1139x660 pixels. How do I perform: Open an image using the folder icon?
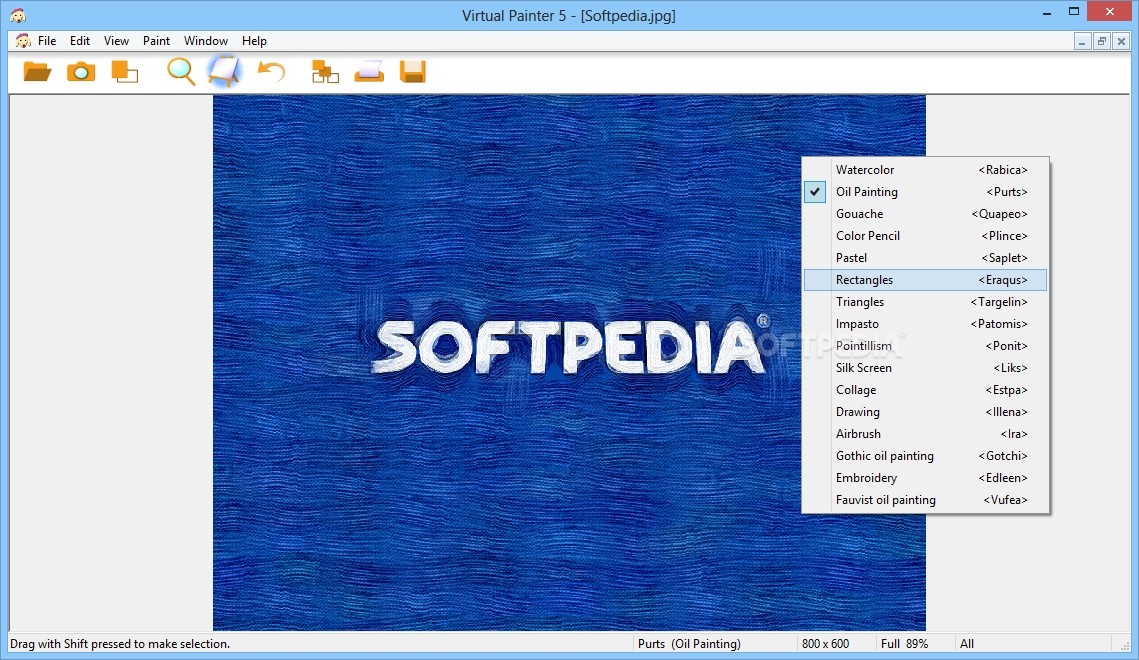[37, 71]
